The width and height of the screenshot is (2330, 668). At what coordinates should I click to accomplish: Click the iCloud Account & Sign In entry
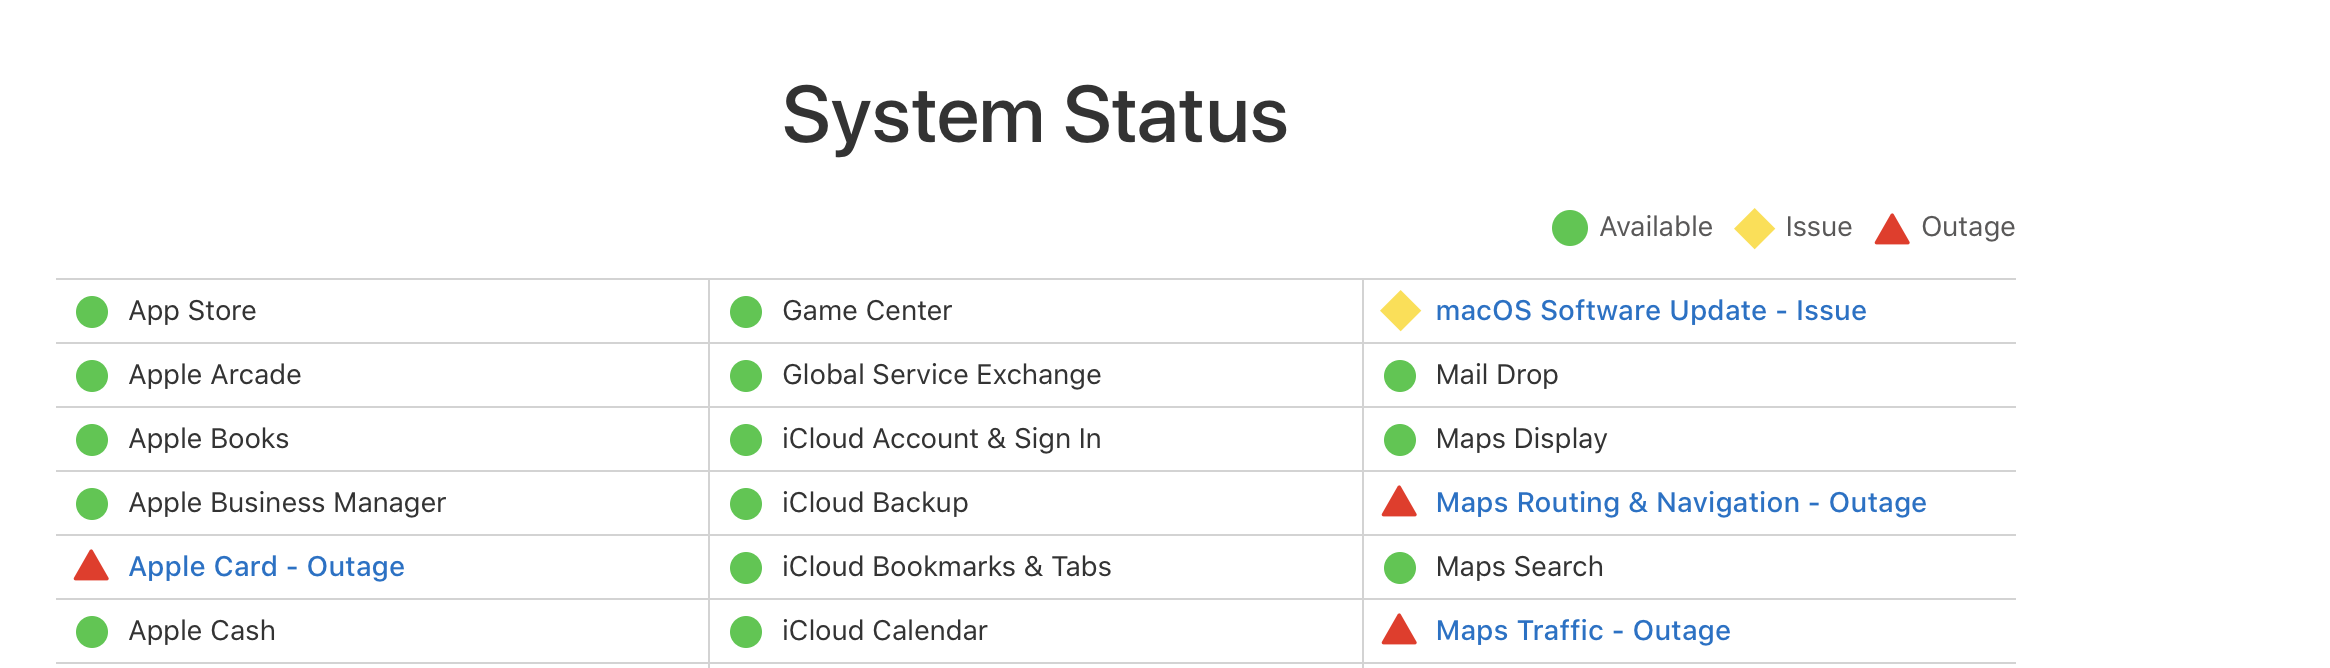point(941,439)
